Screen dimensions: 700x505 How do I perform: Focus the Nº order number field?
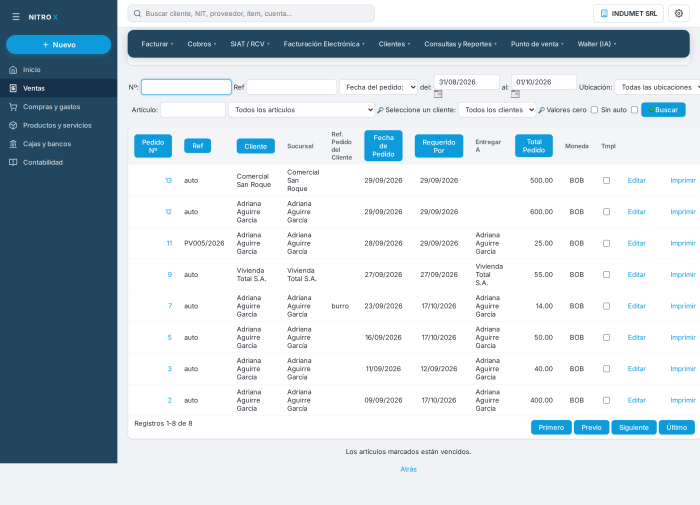[x=186, y=87]
